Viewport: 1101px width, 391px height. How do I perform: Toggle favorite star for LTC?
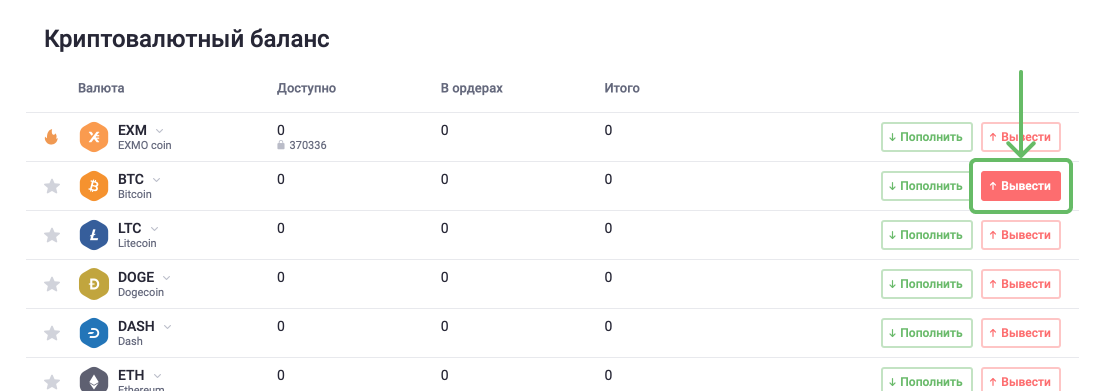pos(52,235)
